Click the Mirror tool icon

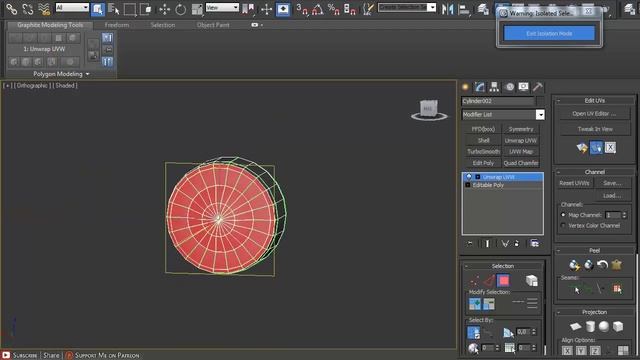pos(447,9)
